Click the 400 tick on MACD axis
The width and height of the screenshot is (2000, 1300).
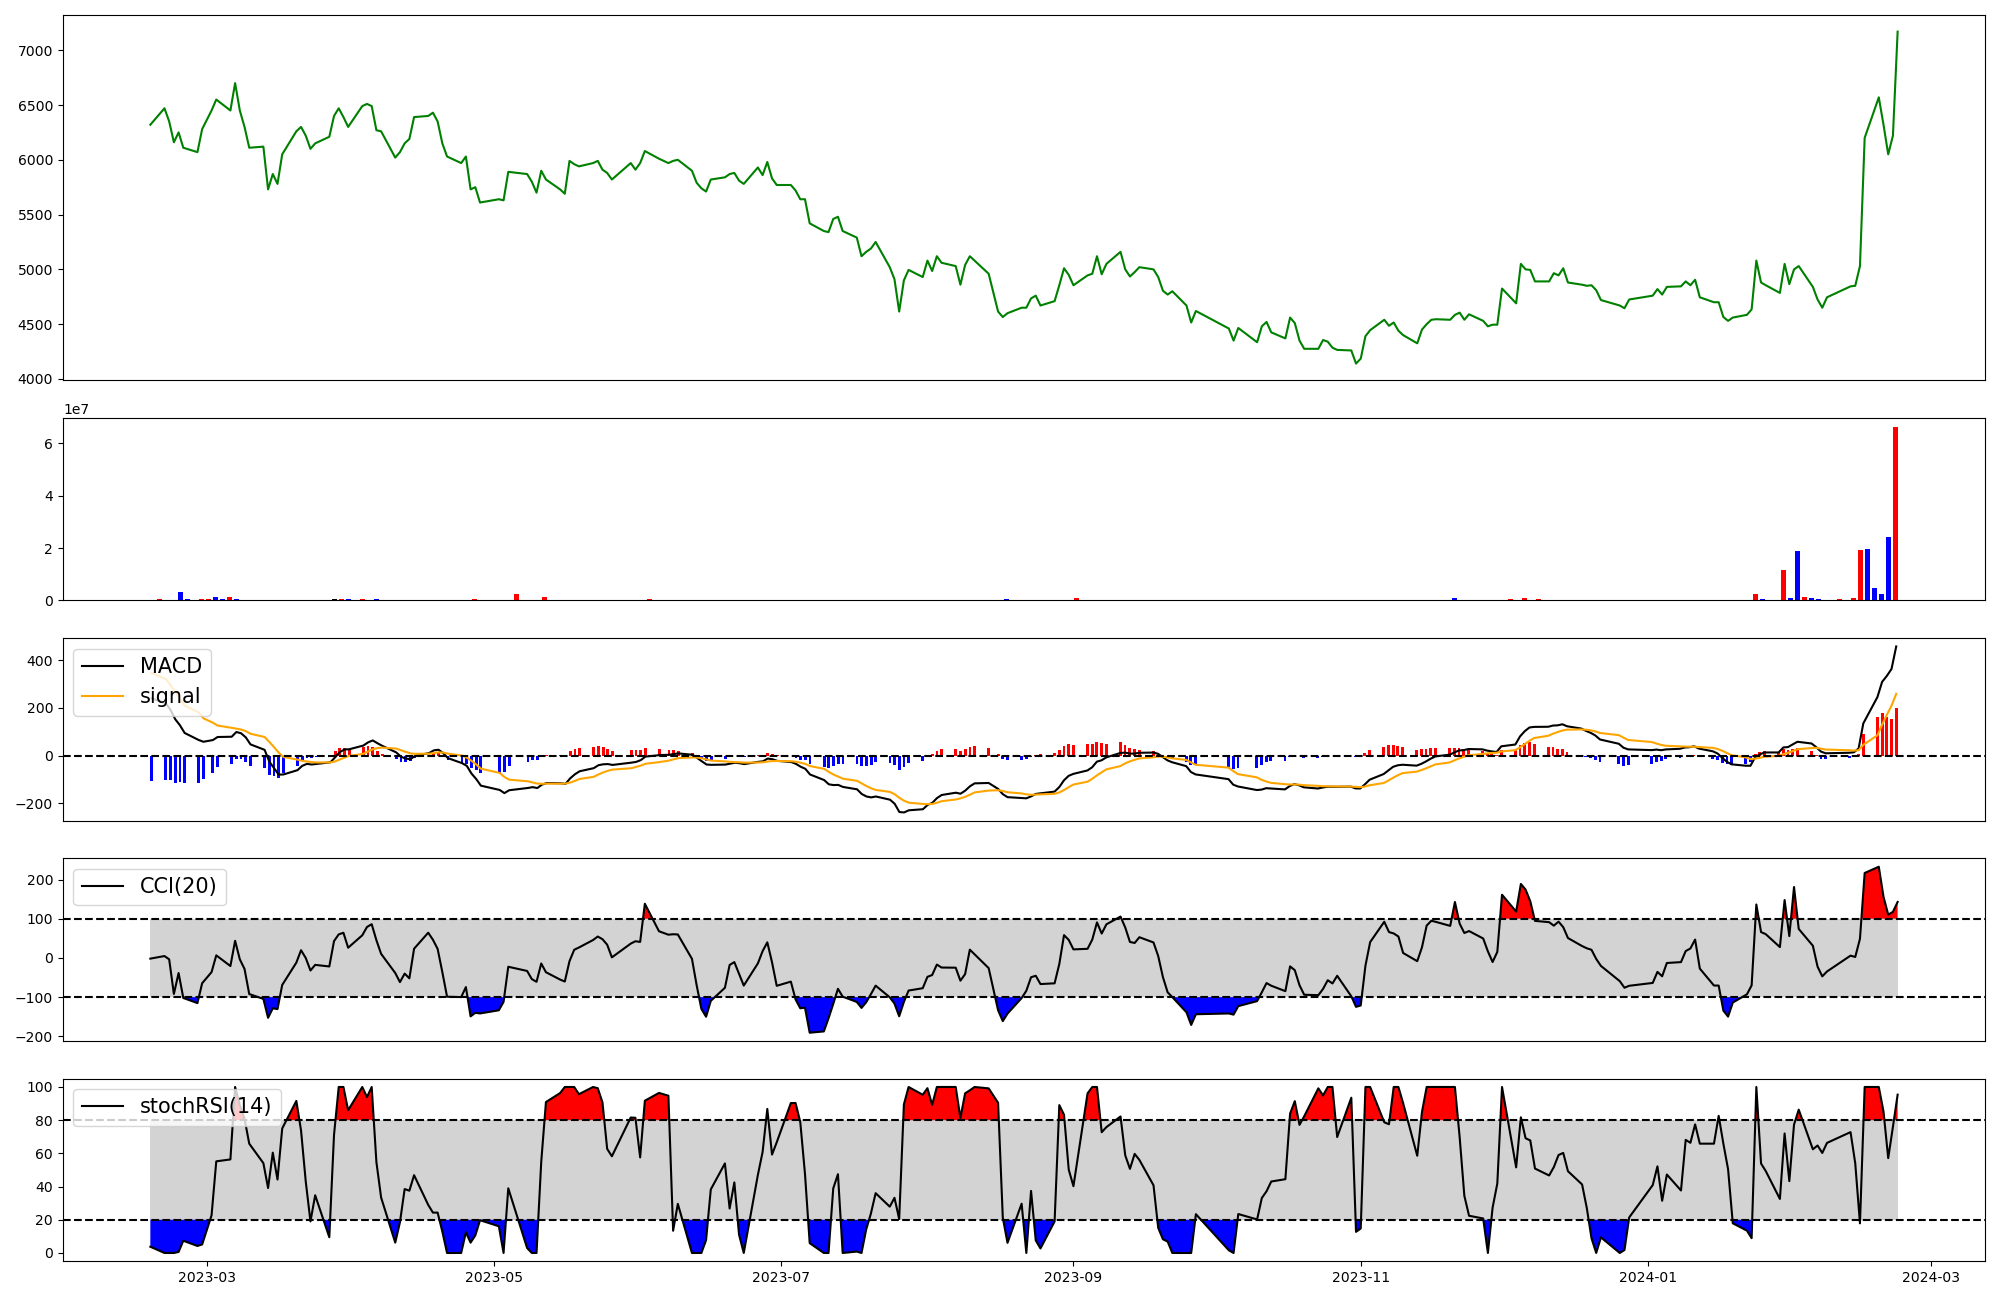click(x=41, y=661)
